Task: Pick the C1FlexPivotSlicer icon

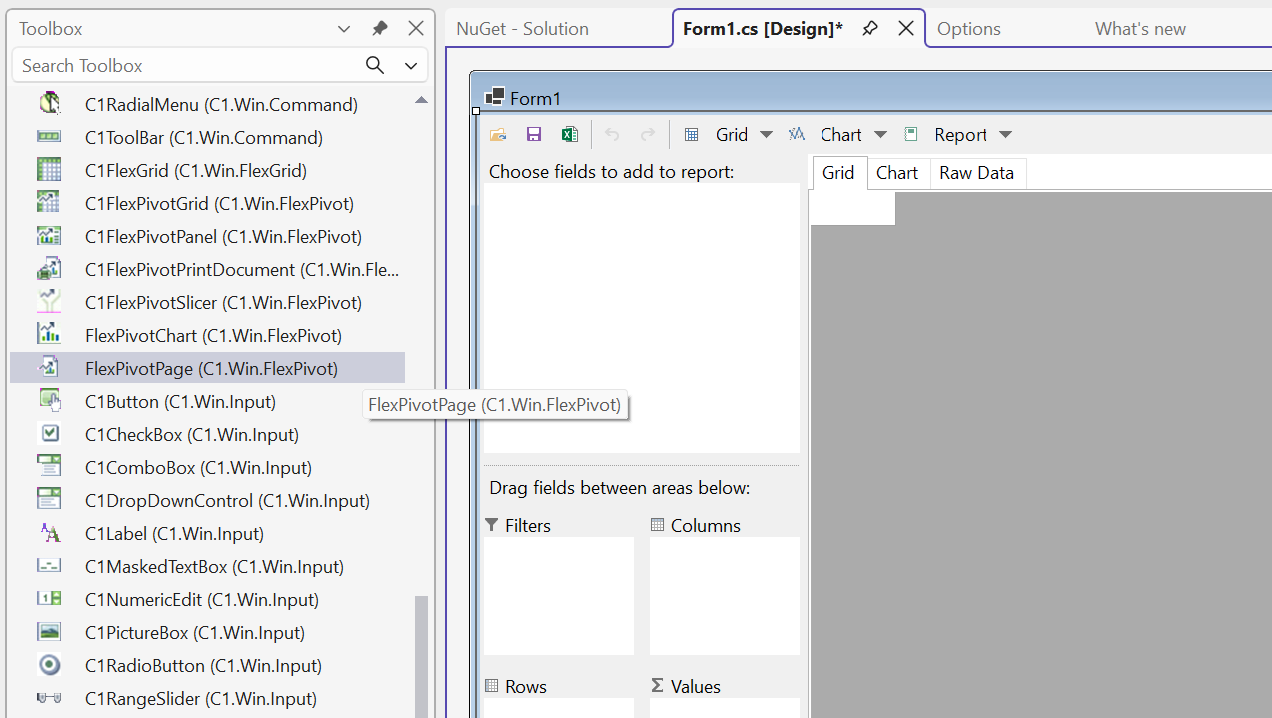Action: tap(49, 302)
